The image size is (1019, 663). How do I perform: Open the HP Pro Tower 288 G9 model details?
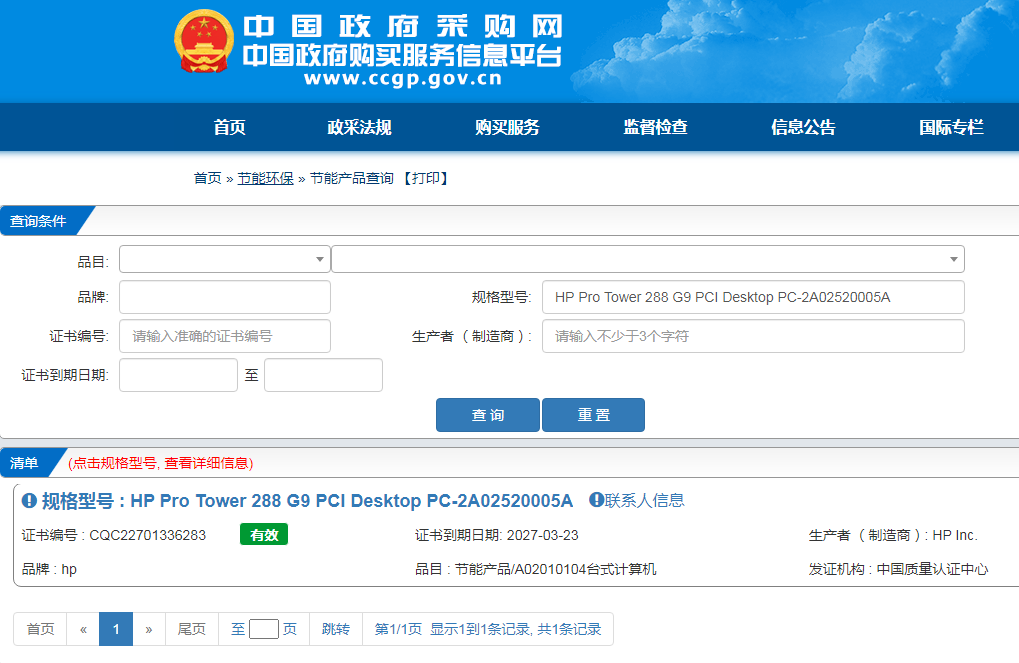[x=307, y=500]
